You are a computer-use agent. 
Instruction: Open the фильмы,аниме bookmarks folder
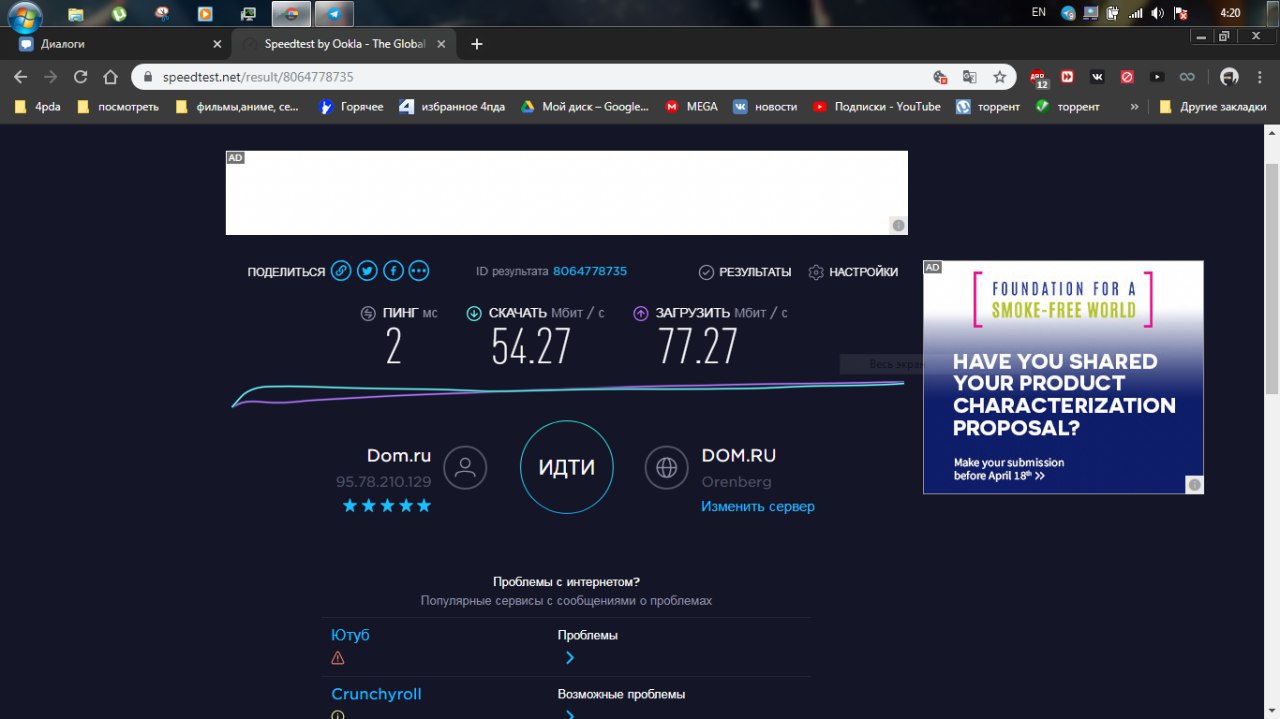pos(238,106)
